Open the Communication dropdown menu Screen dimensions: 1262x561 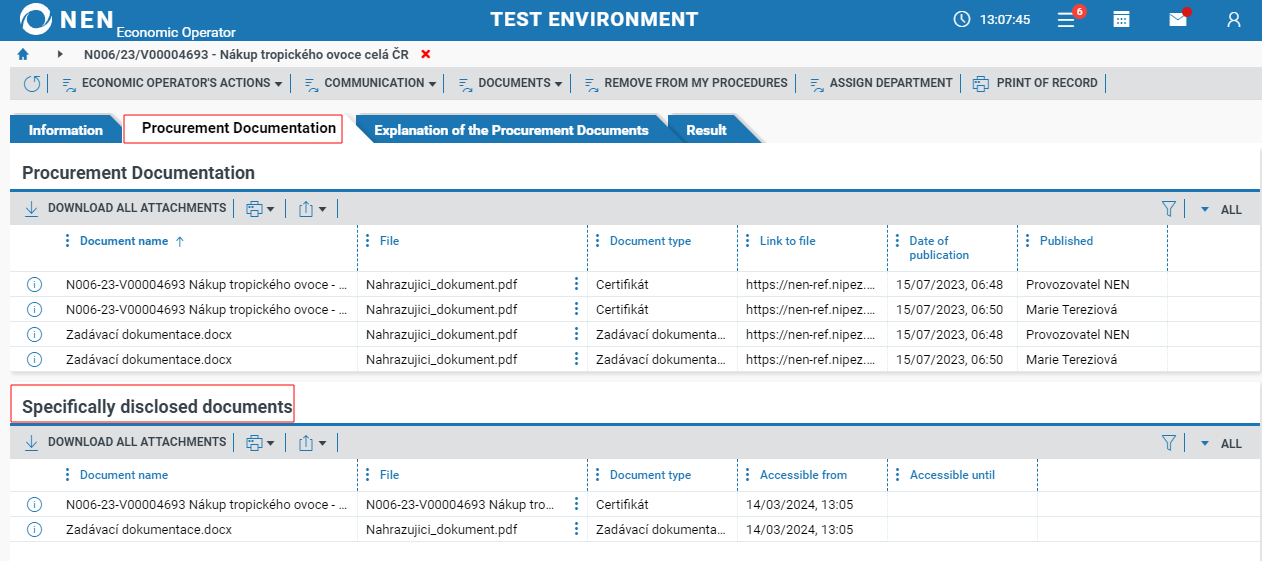(380, 84)
